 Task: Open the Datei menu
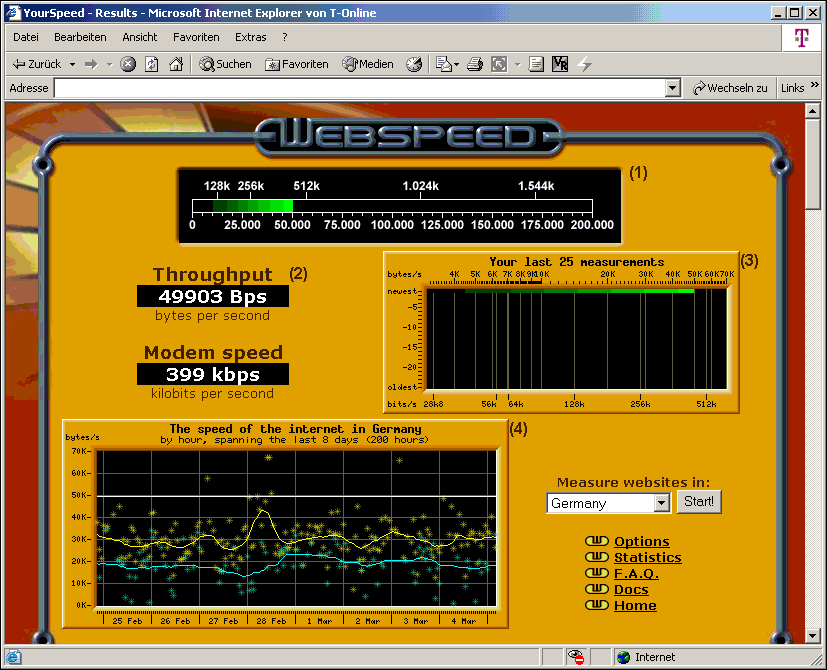(26, 37)
